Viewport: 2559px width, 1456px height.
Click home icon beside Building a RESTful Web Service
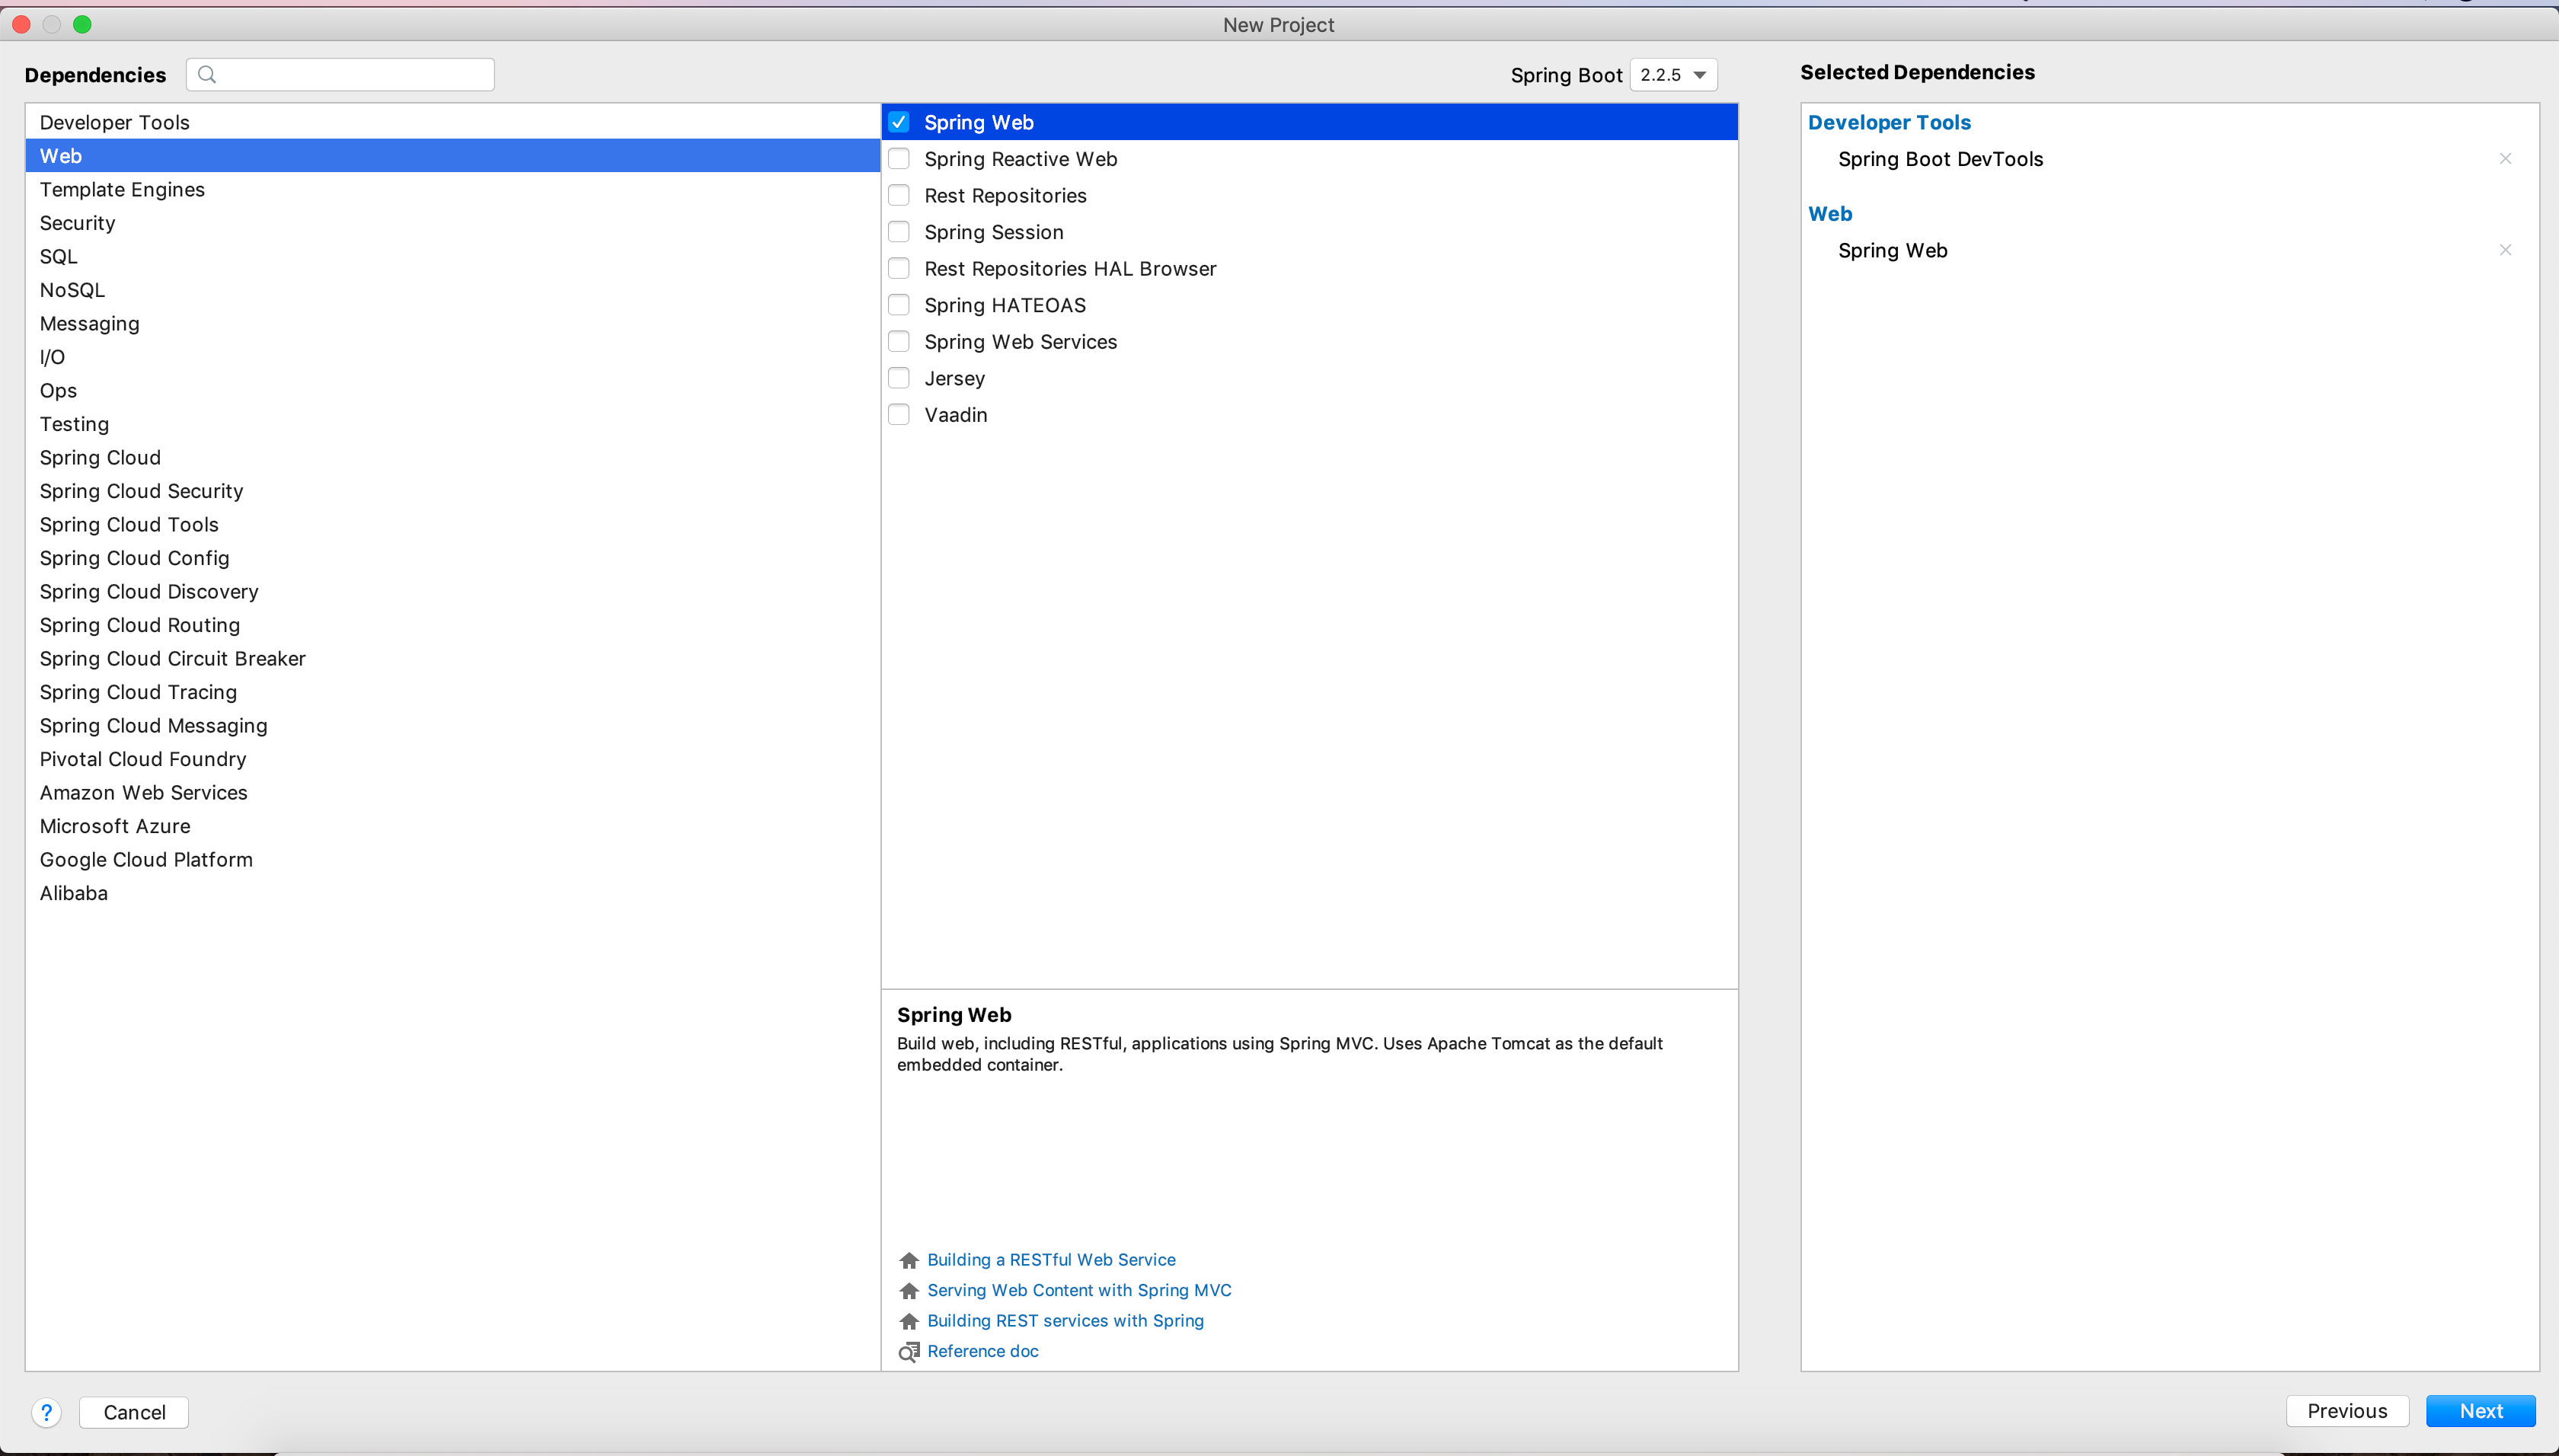pyautogui.click(x=908, y=1260)
